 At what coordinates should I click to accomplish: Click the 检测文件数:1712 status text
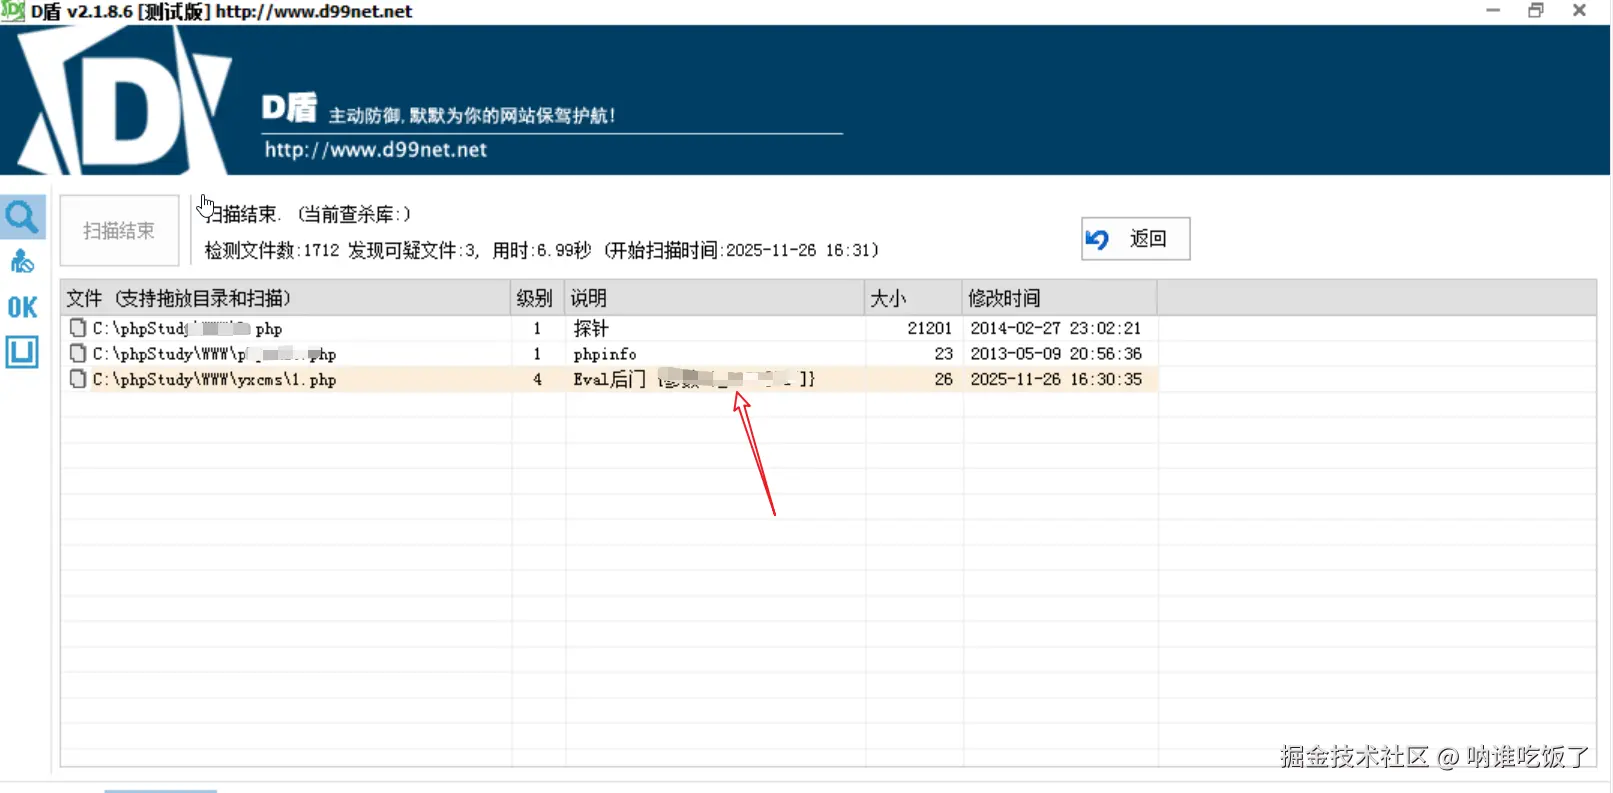pyautogui.click(x=272, y=250)
